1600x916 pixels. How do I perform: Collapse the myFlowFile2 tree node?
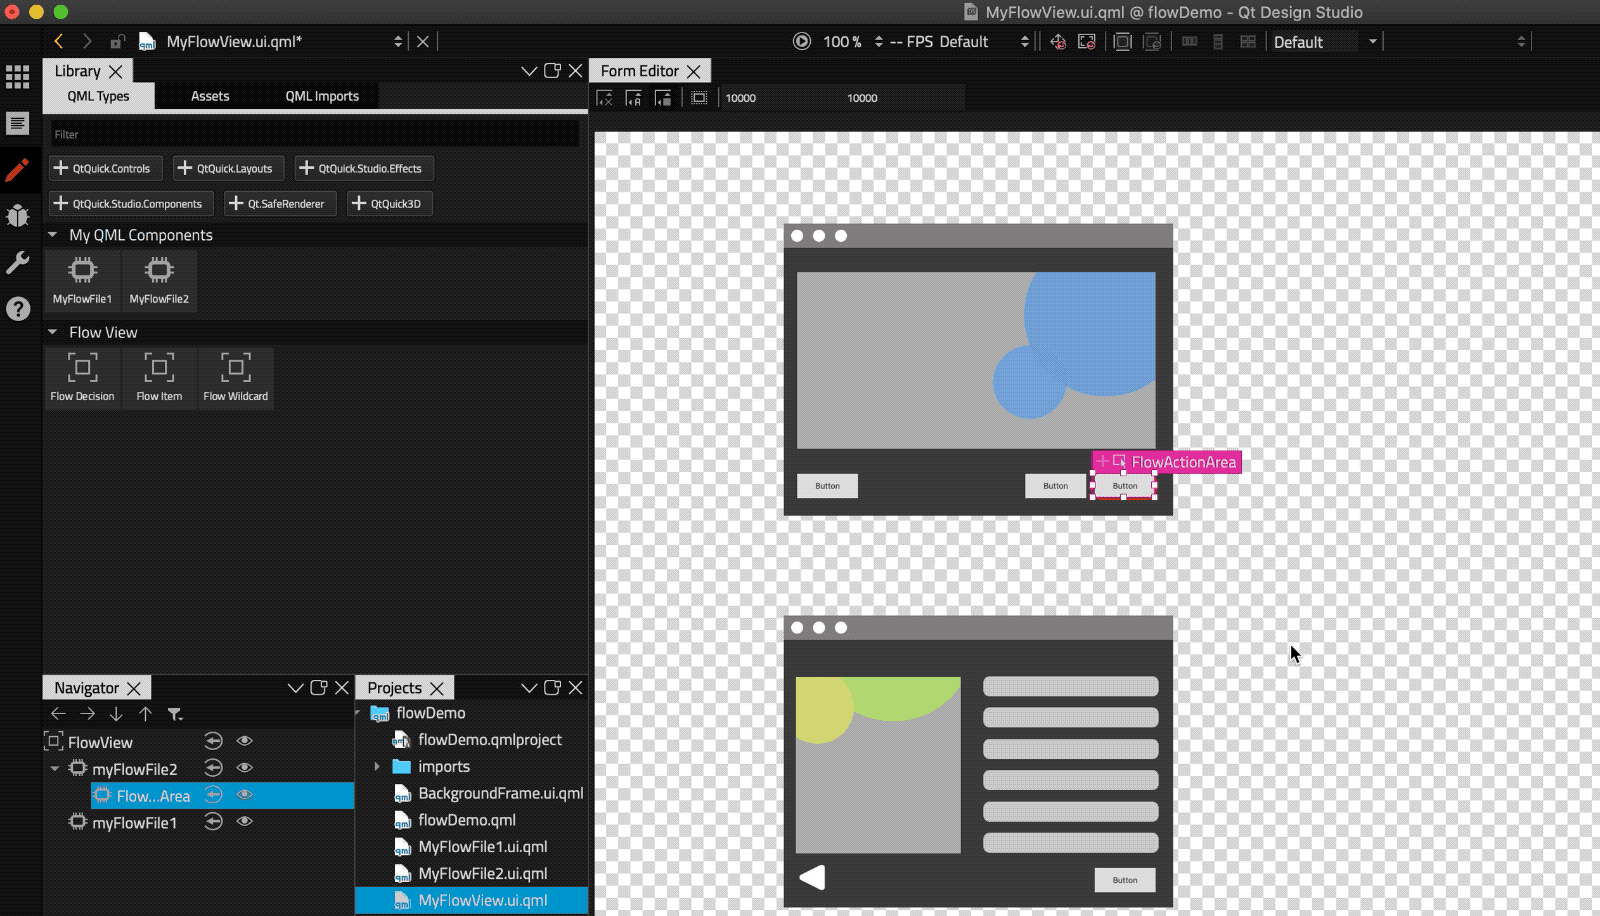(55, 768)
